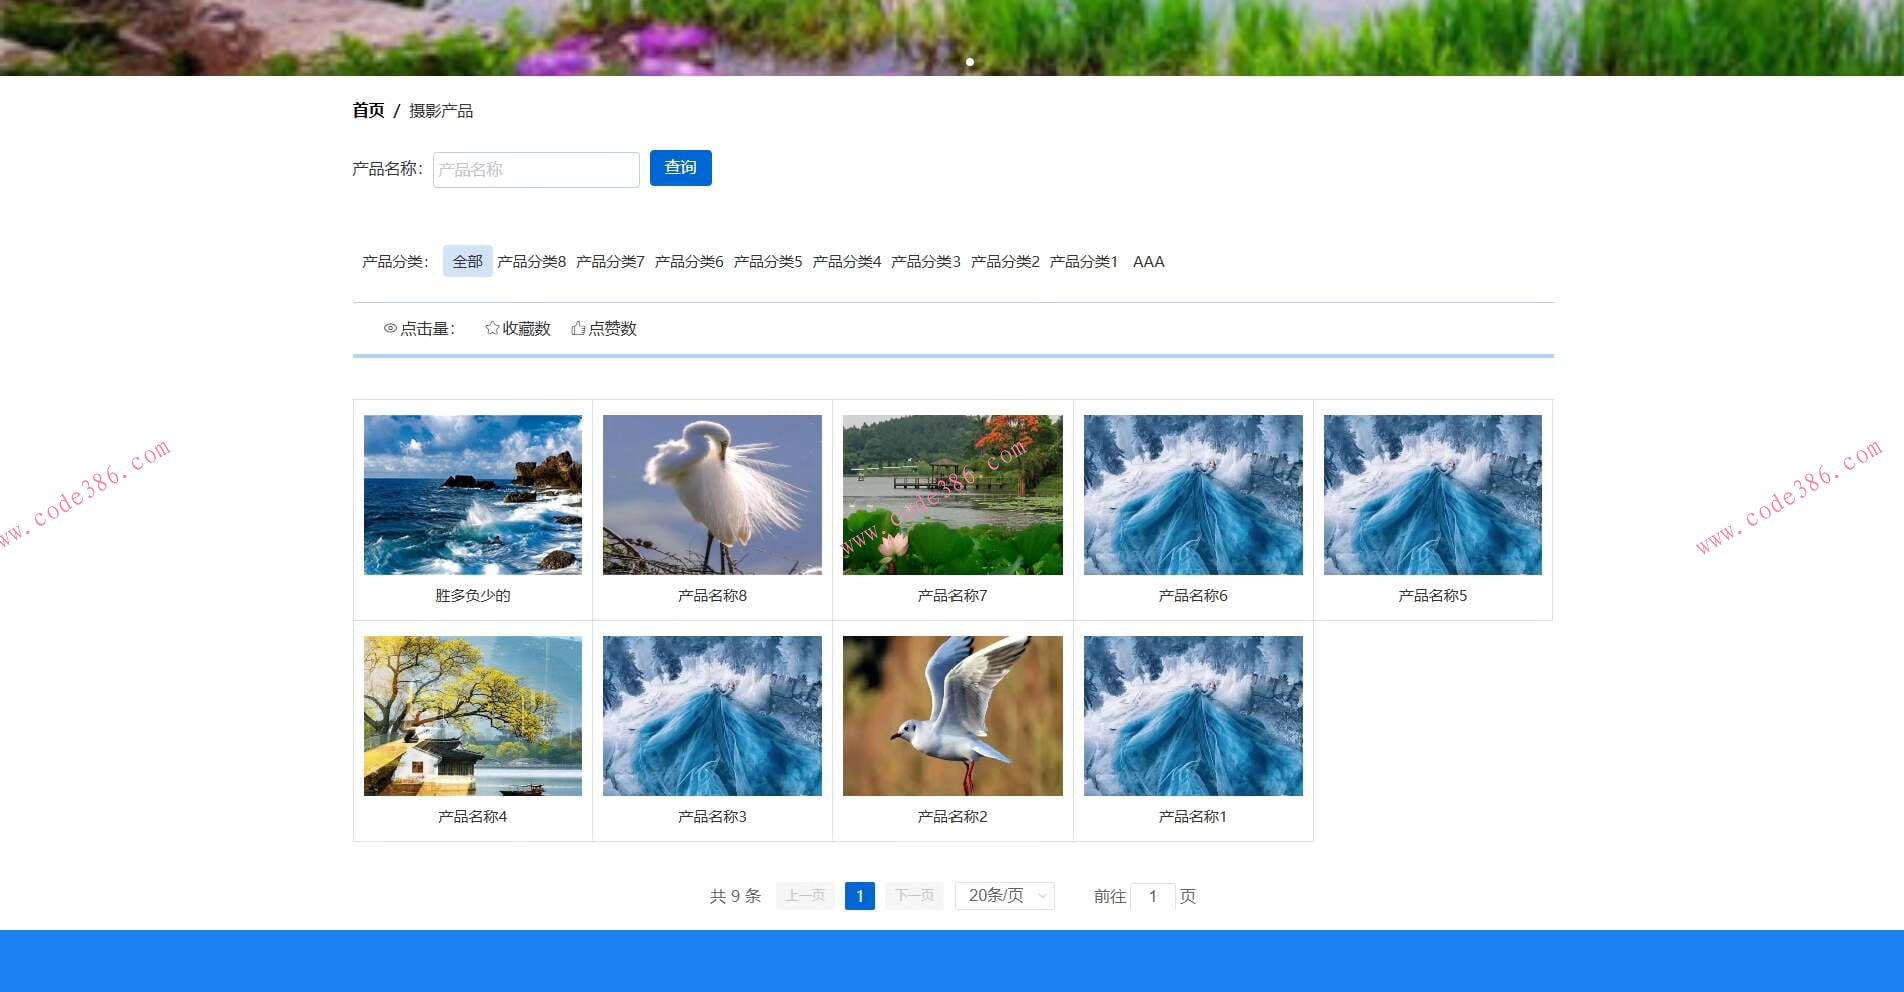Click the 前往 page jump input box
1904x992 pixels.
[x=1152, y=896]
